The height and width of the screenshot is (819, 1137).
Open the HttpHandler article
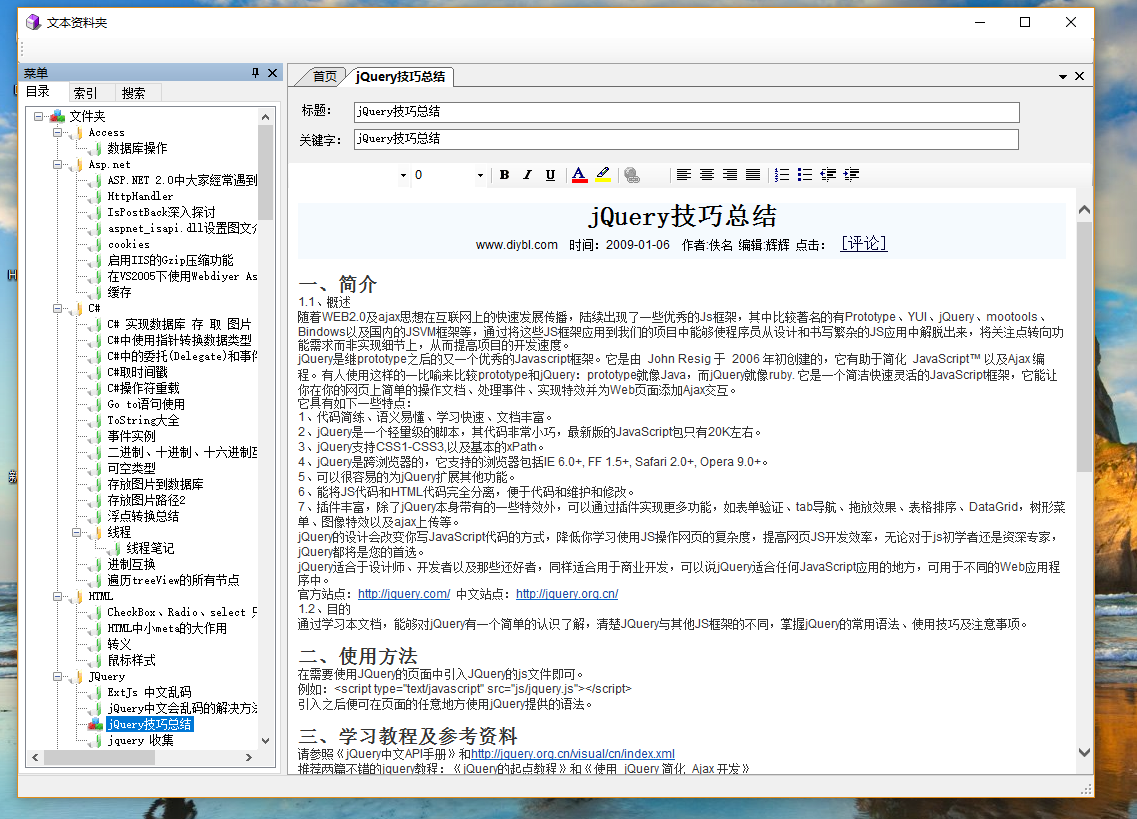[140, 197]
